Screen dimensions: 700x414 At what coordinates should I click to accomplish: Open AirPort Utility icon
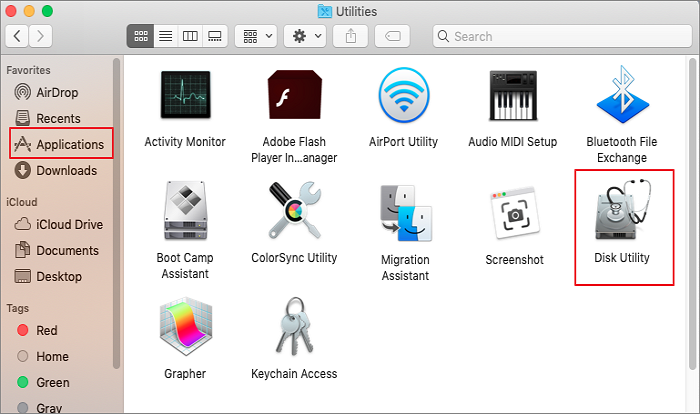[x=404, y=97]
